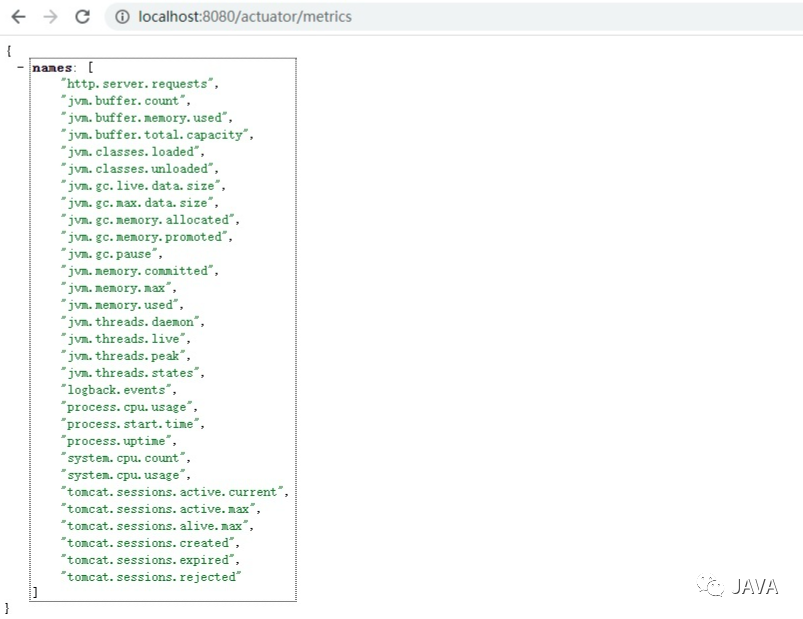
Task: Select "http.server.requests" metric name
Action: (137, 84)
